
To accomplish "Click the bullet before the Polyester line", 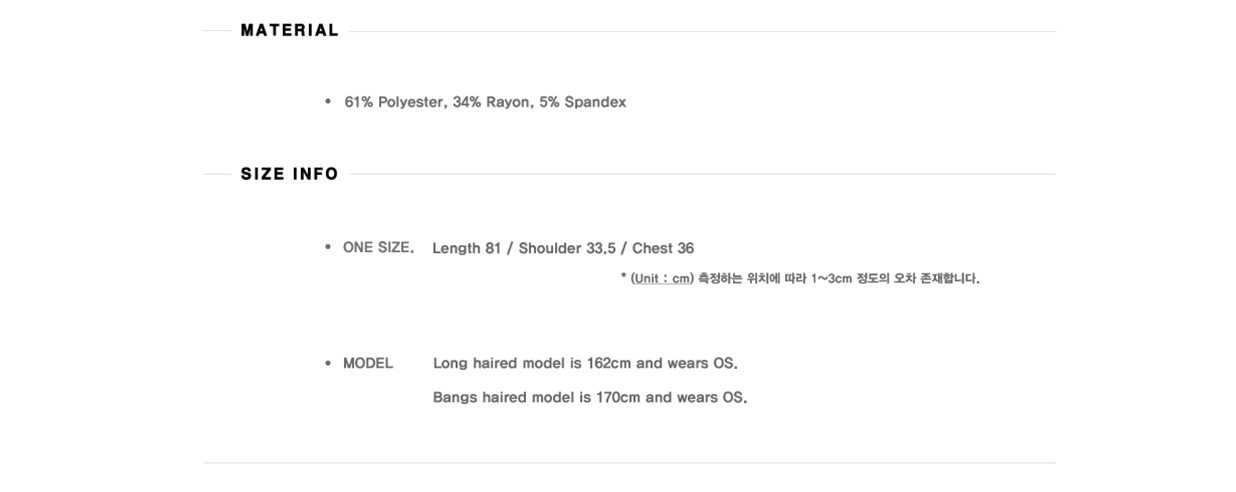I will 327,102.
